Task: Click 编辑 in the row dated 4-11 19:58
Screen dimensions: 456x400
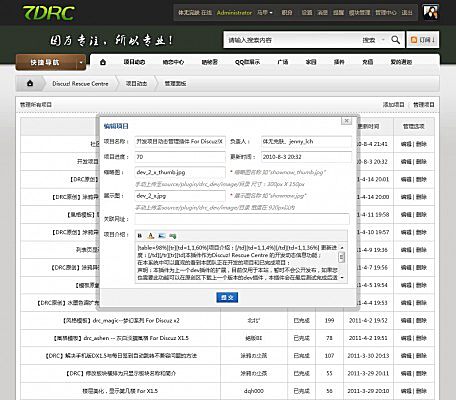Action: pyautogui.click(x=406, y=215)
